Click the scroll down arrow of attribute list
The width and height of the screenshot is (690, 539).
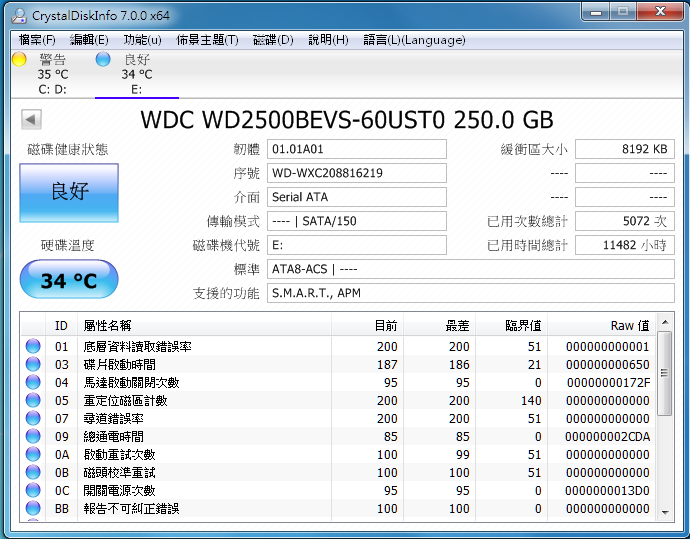(x=665, y=512)
